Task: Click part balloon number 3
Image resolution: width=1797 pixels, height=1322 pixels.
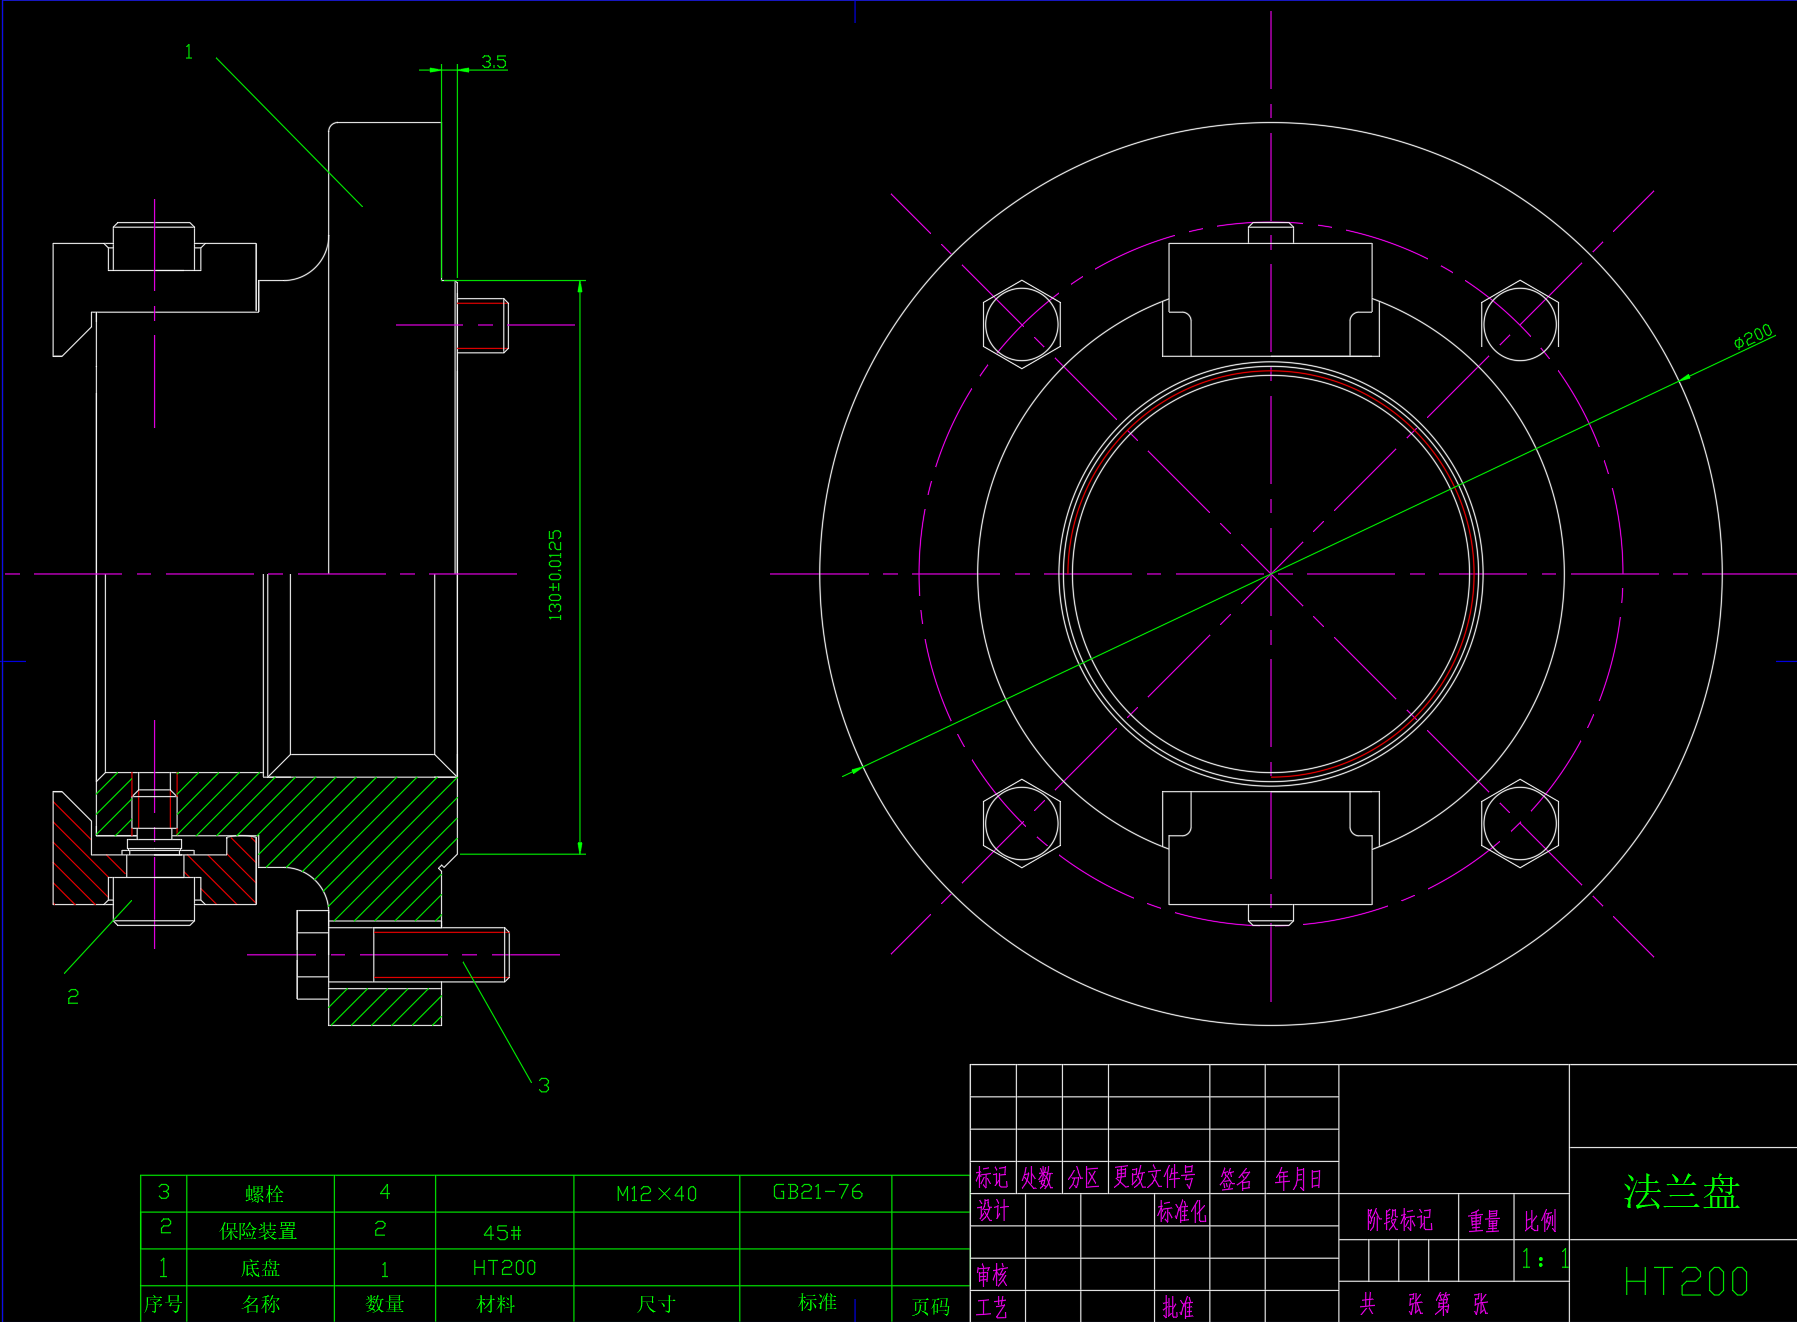Action: (544, 1085)
